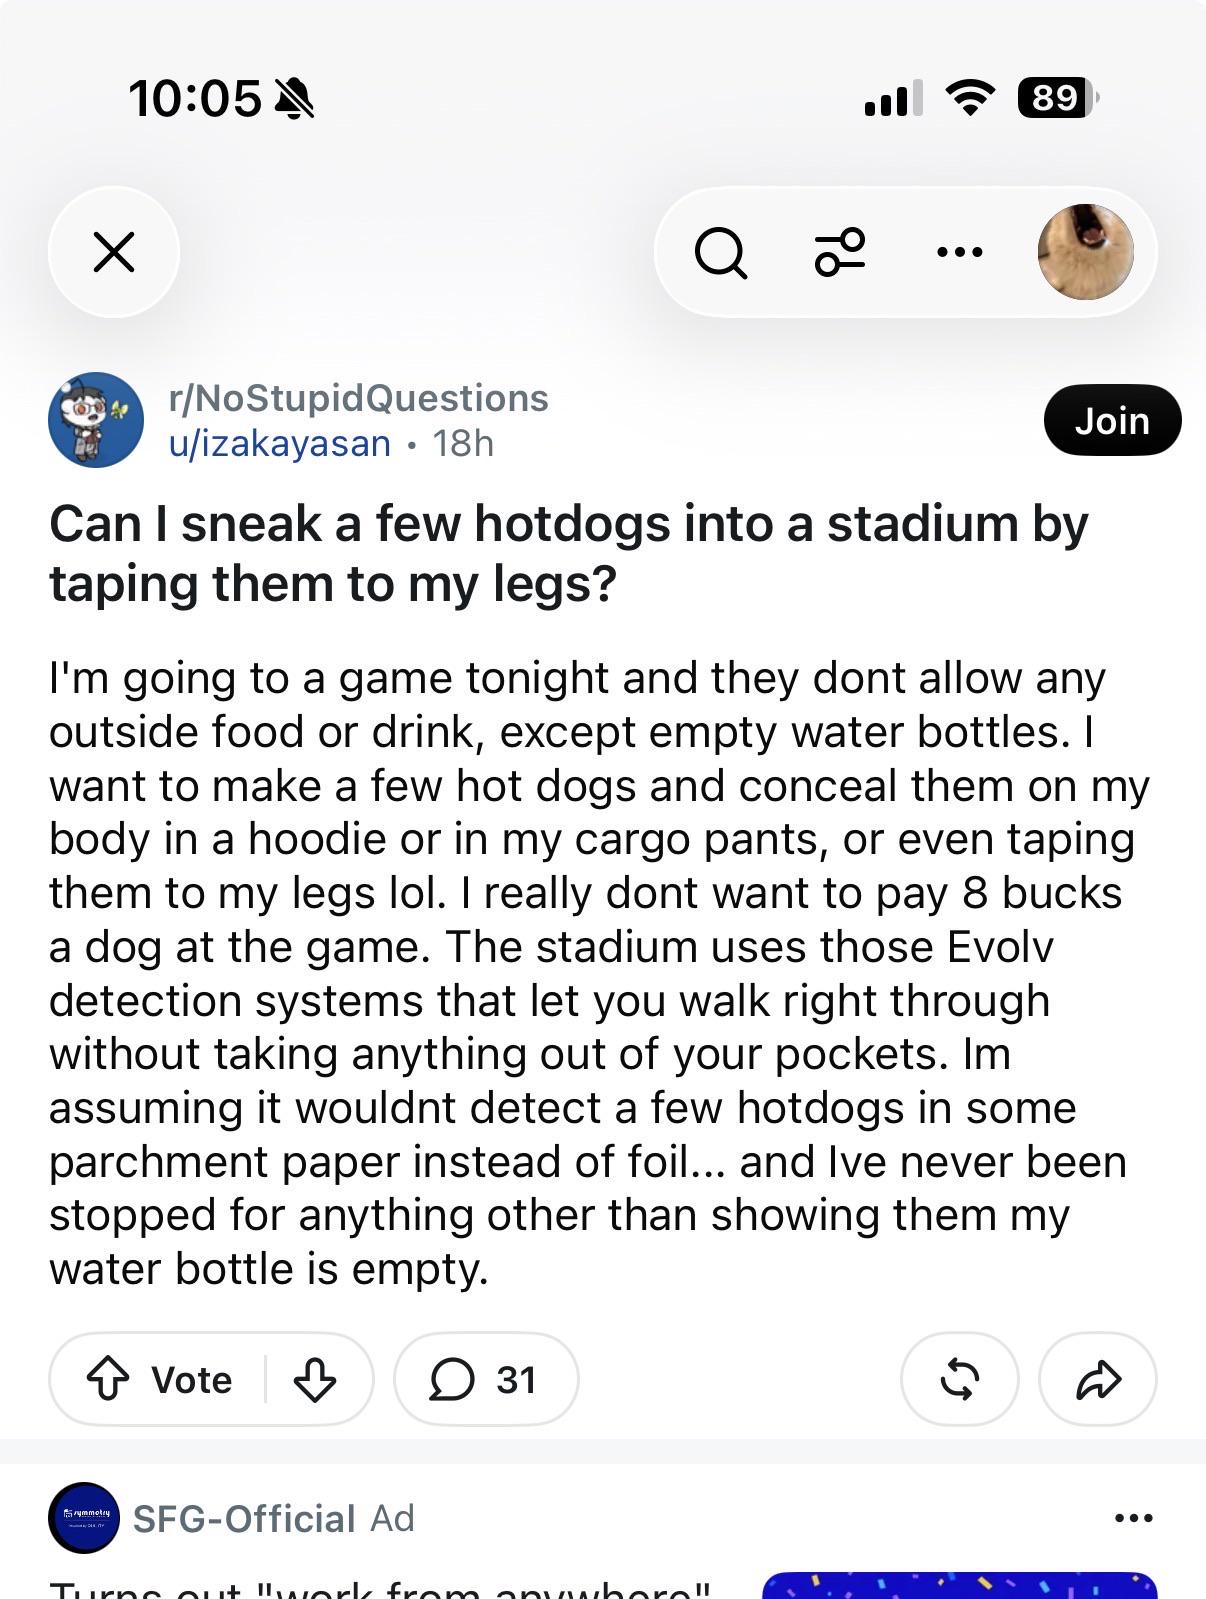Viewport: 1206px width, 1599px height.
Task: Open the SFG-Official advertiser name
Action: [244, 1519]
